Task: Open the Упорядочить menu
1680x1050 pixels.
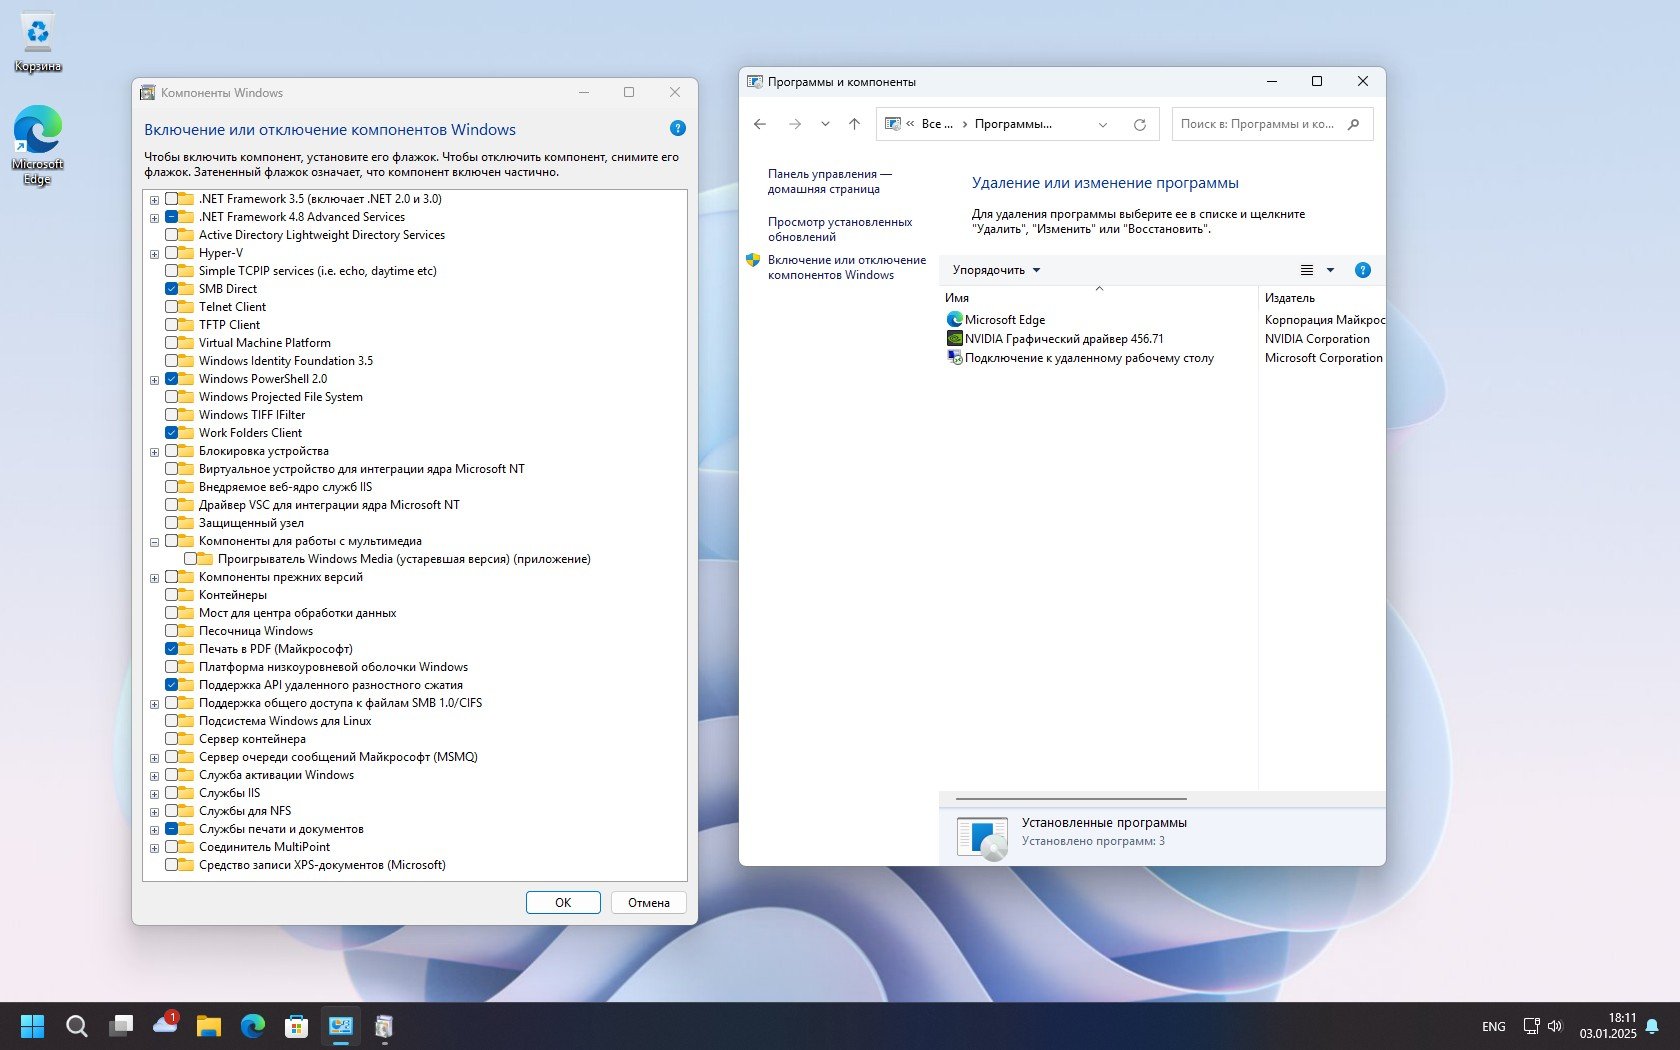Action: (x=996, y=270)
